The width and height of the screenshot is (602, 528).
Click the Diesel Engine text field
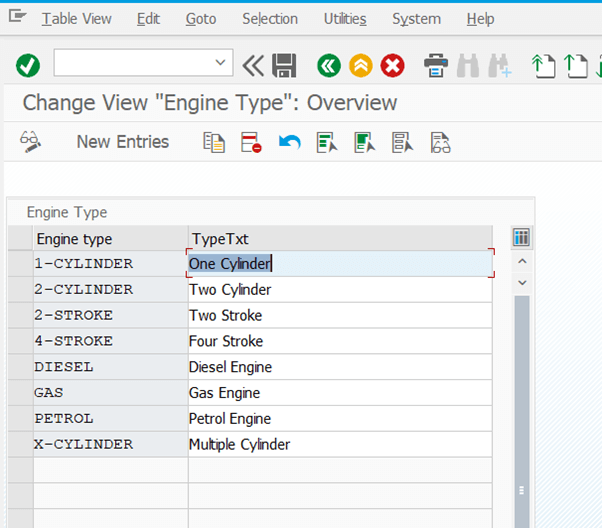point(340,367)
